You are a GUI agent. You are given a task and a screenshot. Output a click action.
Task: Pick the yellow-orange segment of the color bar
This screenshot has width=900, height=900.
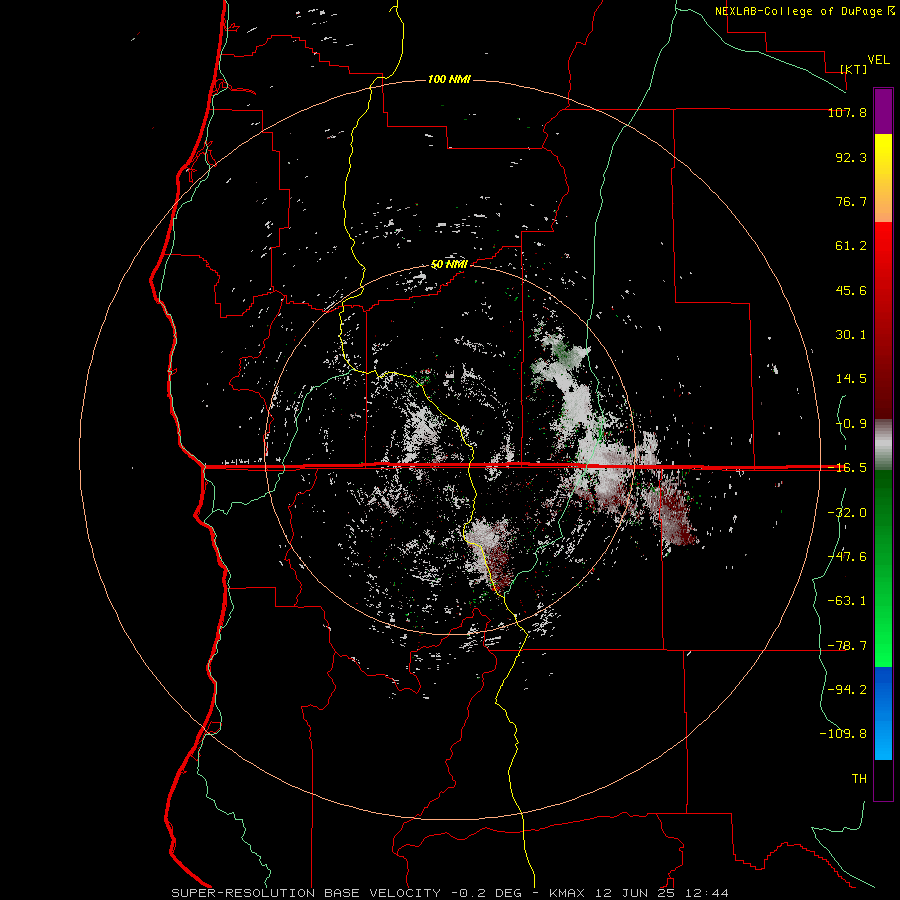(x=883, y=178)
